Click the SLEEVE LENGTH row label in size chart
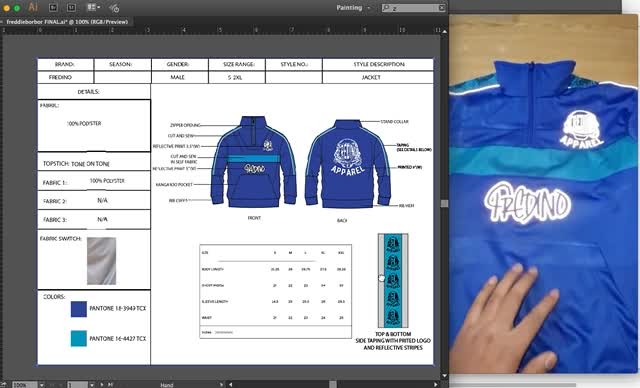The width and height of the screenshot is (640, 388). pos(214,302)
